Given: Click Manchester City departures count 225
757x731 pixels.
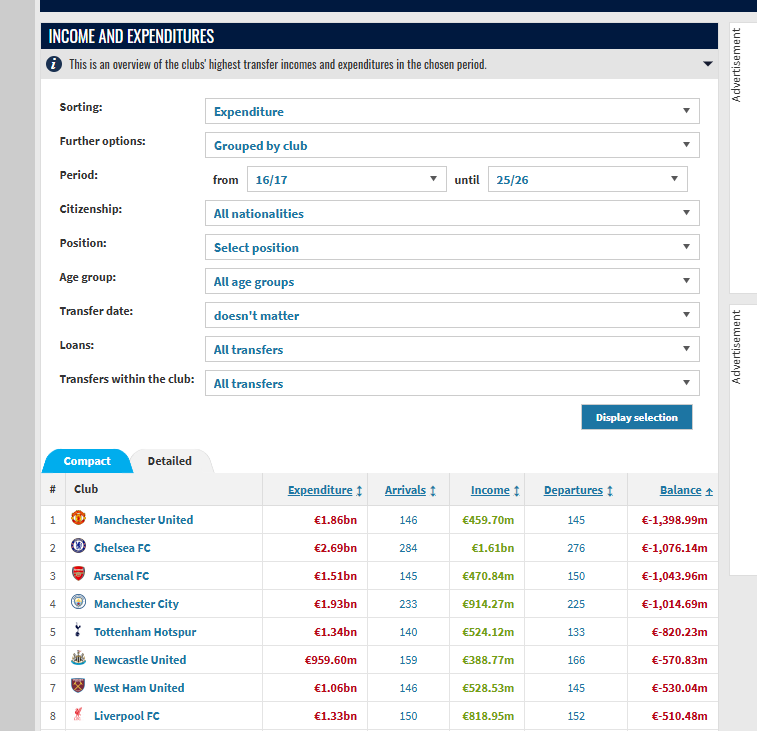Looking at the screenshot, I should click(576, 604).
